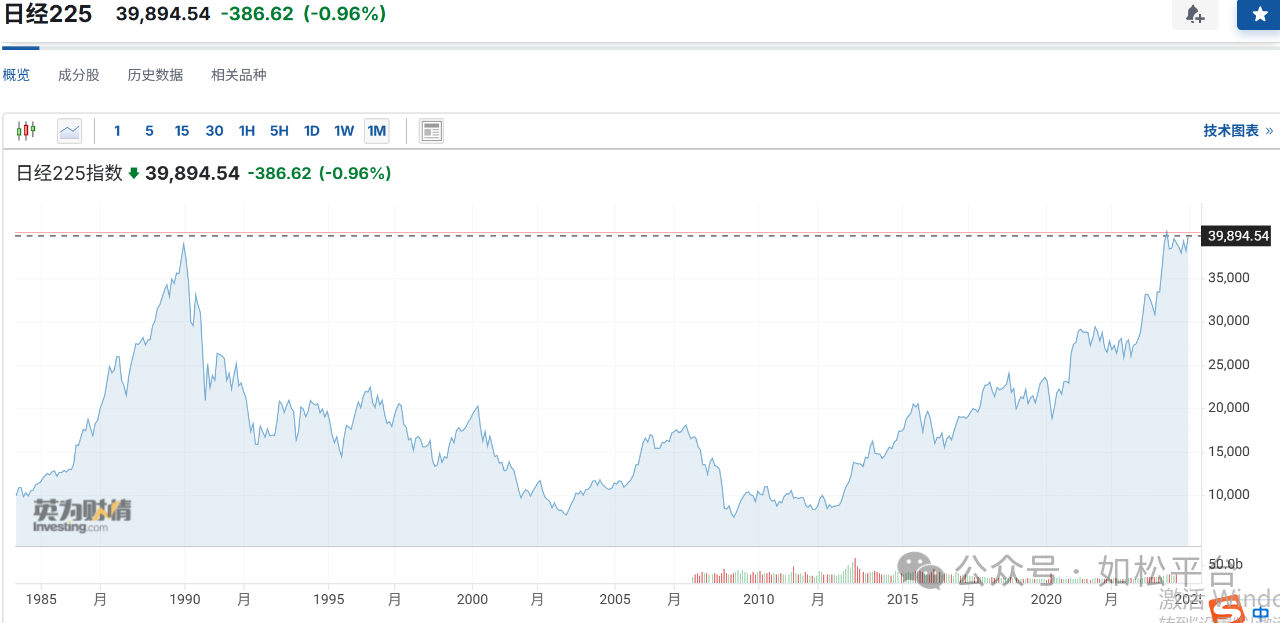1280x623 pixels.
Task: Click the 39,894.54 price label on the axis
Action: 1238,236
